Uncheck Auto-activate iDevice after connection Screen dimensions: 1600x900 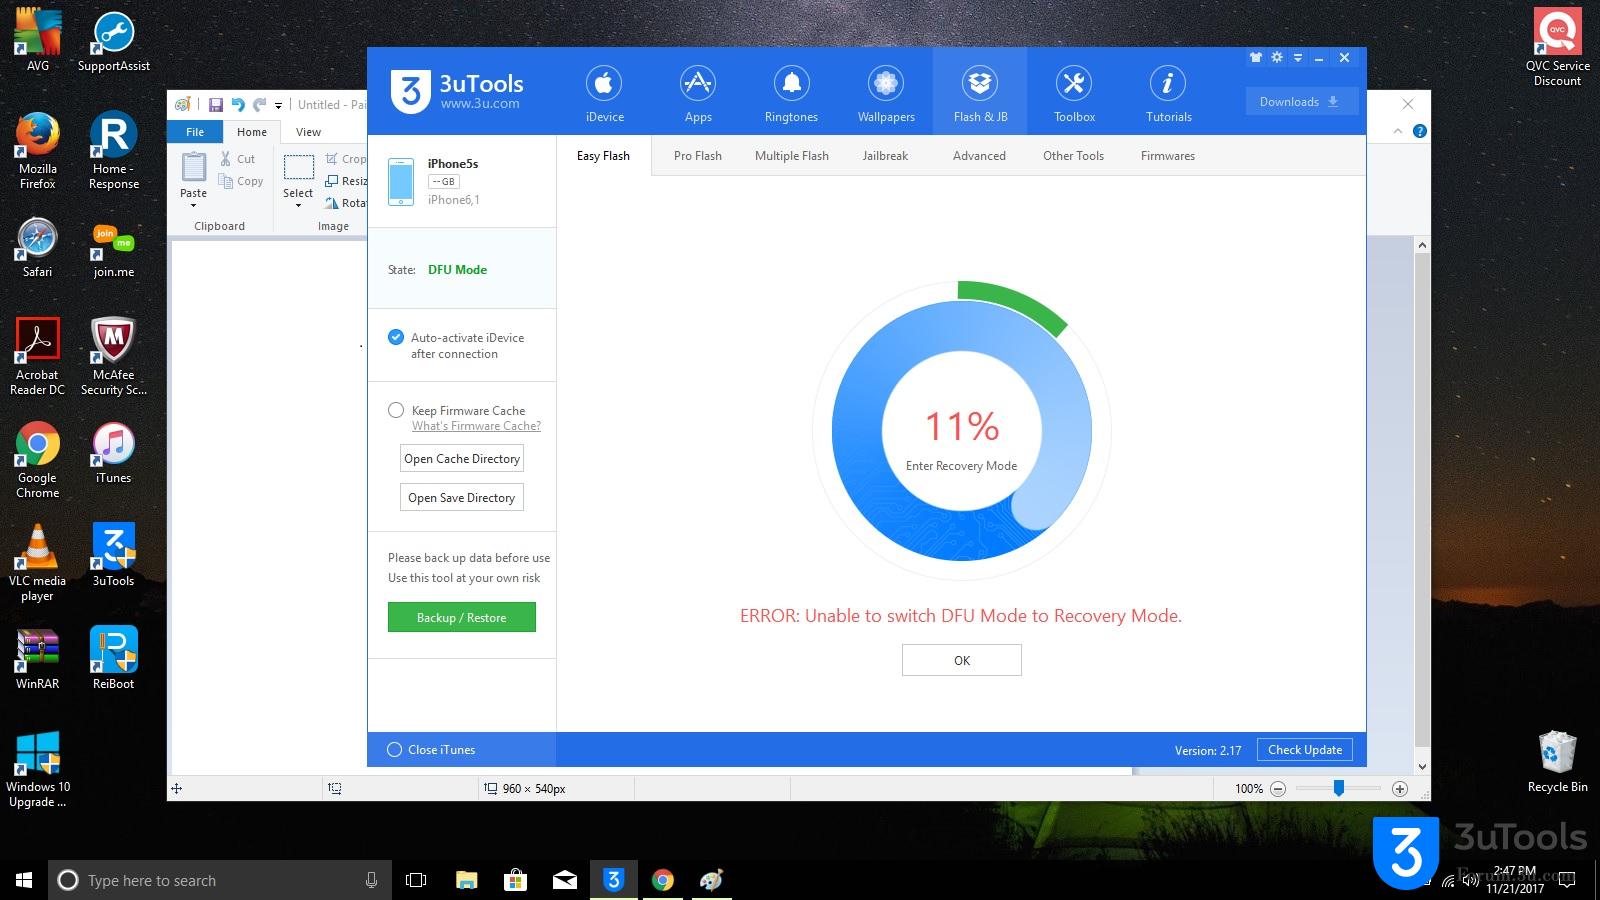396,338
